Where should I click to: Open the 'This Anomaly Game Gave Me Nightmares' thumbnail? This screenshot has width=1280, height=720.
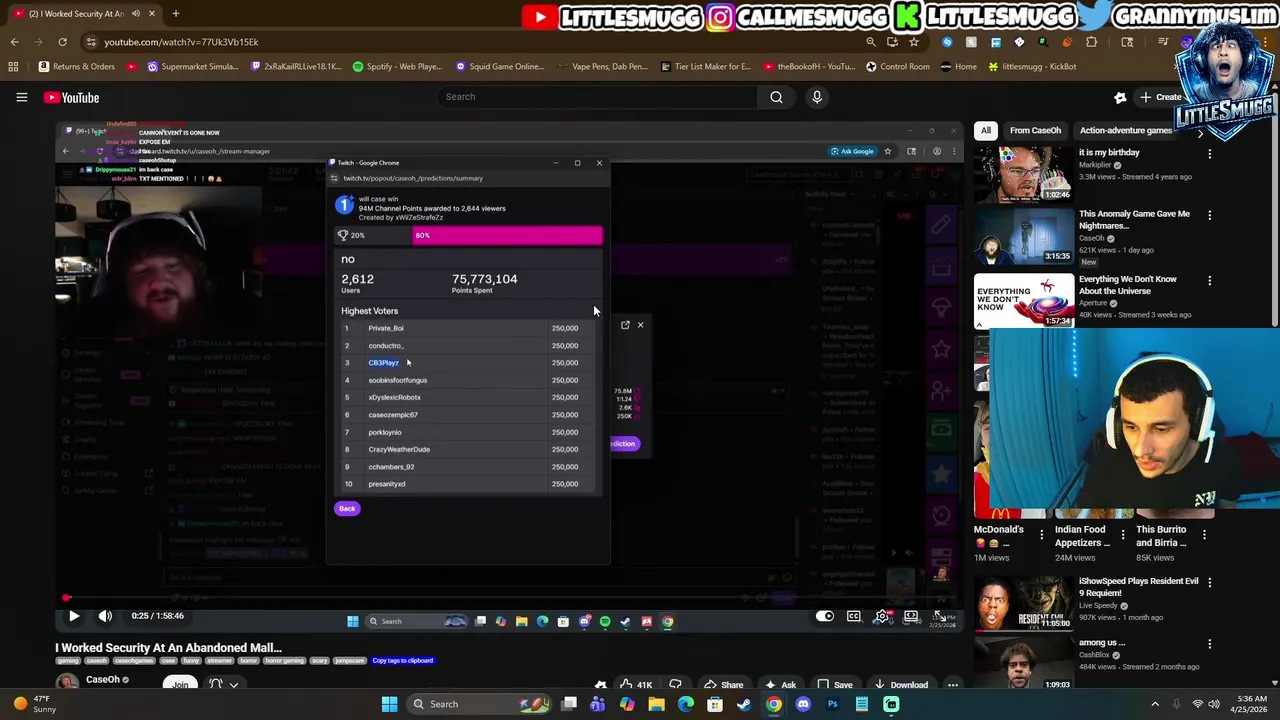(x=1023, y=235)
